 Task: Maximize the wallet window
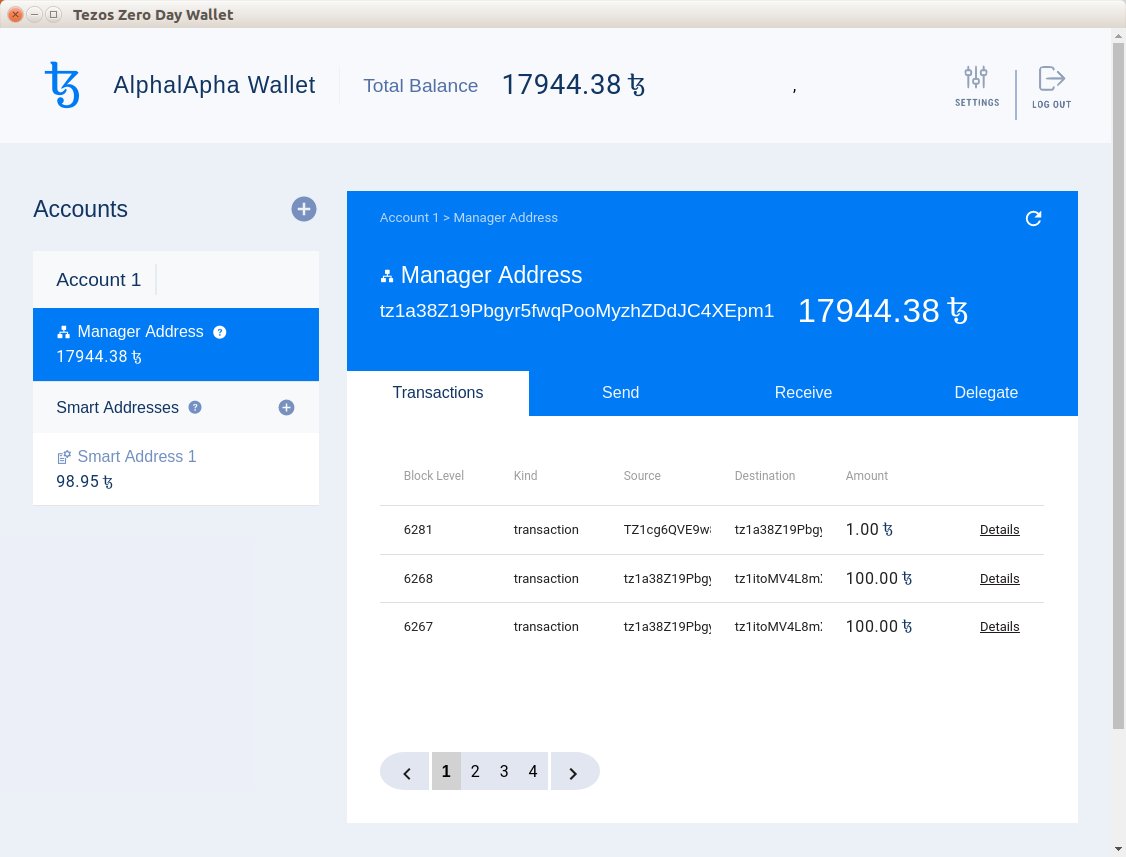(x=53, y=14)
